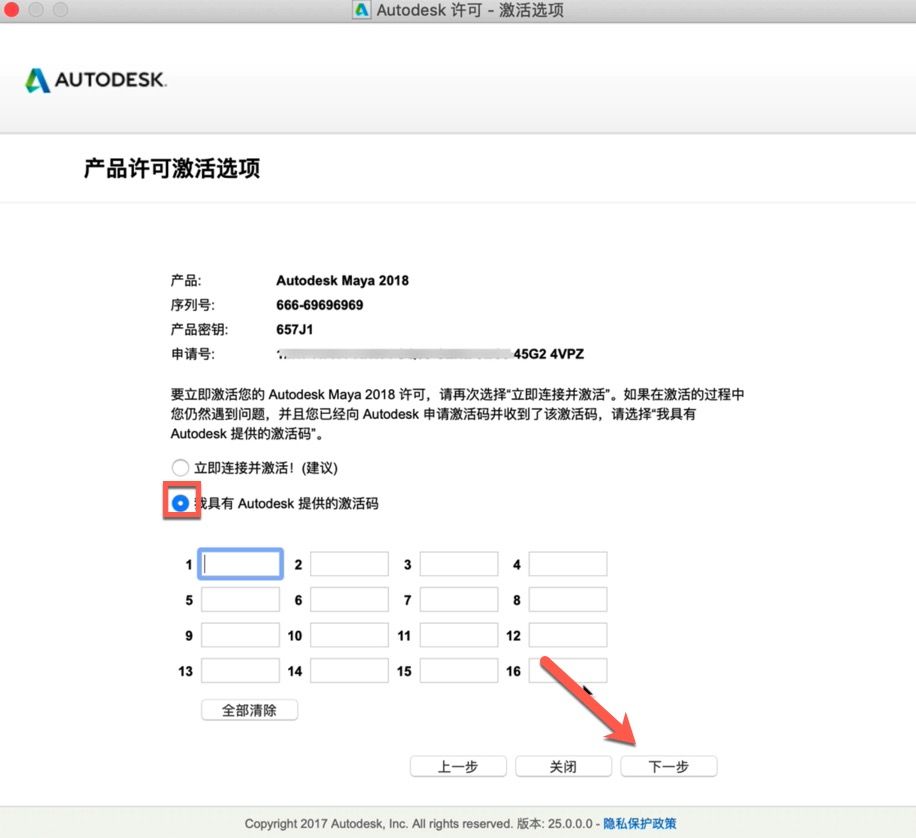Click activation code field 7

pyautogui.click(x=459, y=600)
